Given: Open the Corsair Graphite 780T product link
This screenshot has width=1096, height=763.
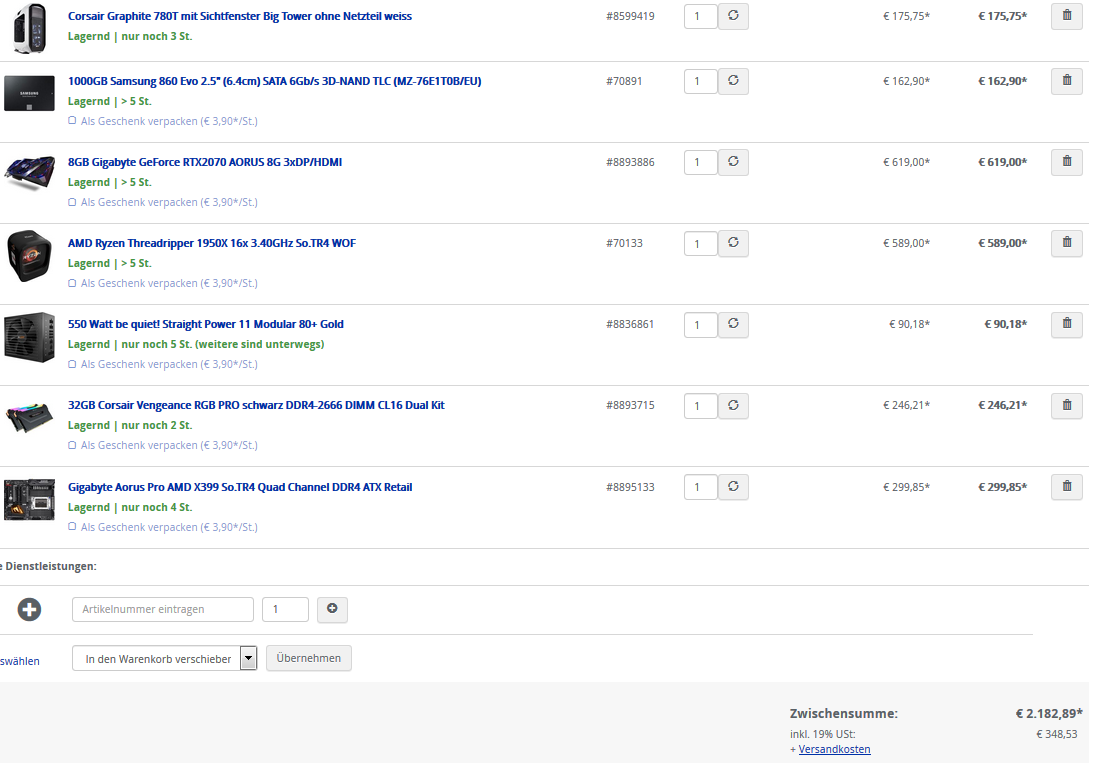Looking at the screenshot, I should tap(240, 16).
